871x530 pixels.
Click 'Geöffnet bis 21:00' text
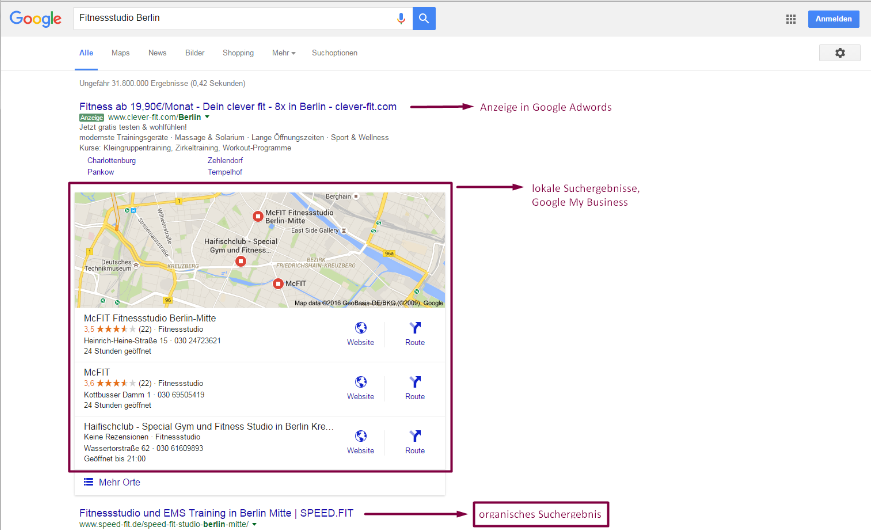click(115, 459)
